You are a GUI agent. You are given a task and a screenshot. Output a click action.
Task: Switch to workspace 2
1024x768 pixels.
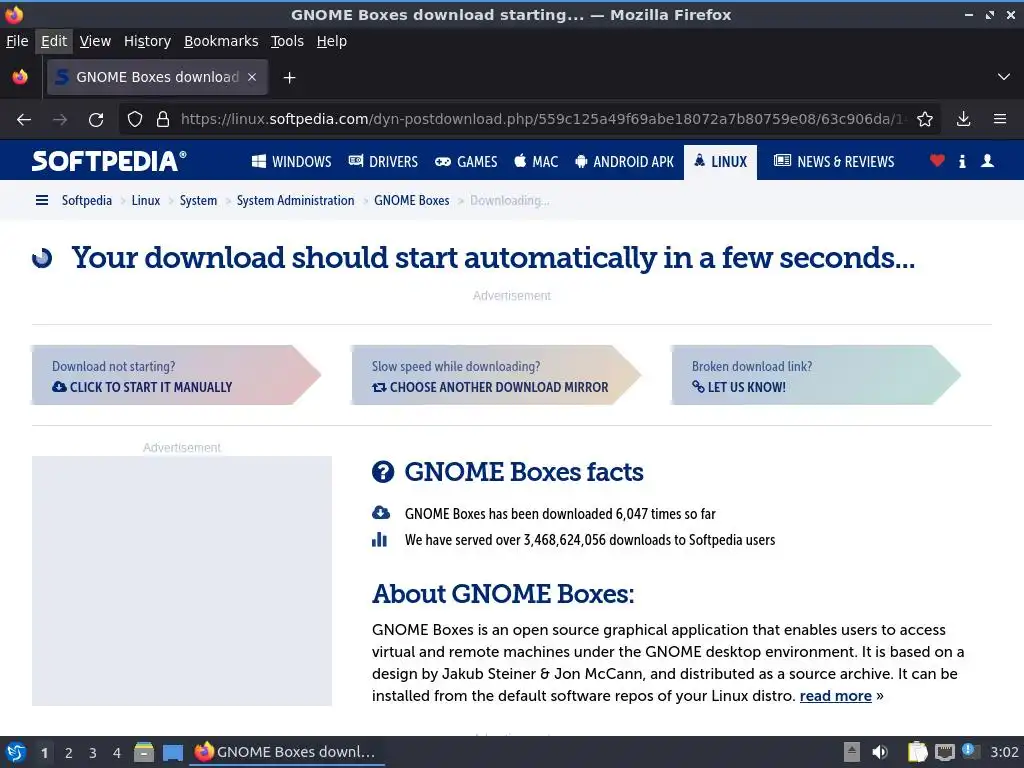69,753
